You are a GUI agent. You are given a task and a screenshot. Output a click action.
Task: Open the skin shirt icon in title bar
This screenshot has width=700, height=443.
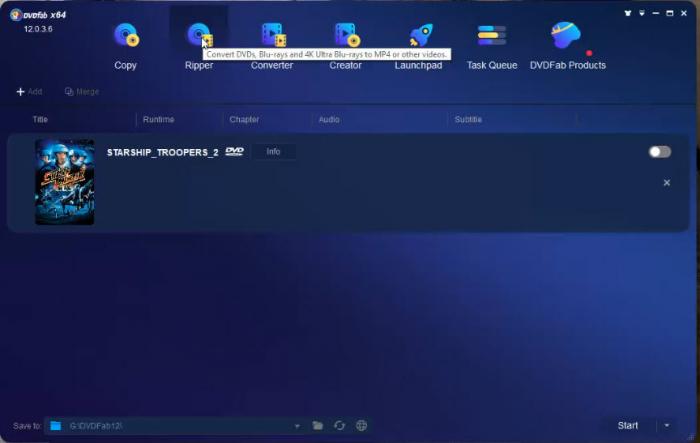tap(628, 13)
